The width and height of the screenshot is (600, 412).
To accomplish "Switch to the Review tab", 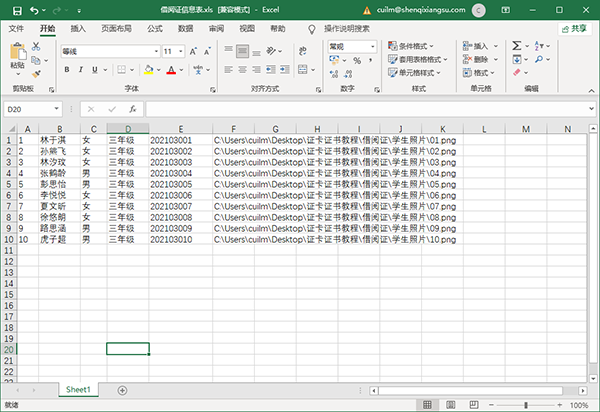I will (216, 29).
